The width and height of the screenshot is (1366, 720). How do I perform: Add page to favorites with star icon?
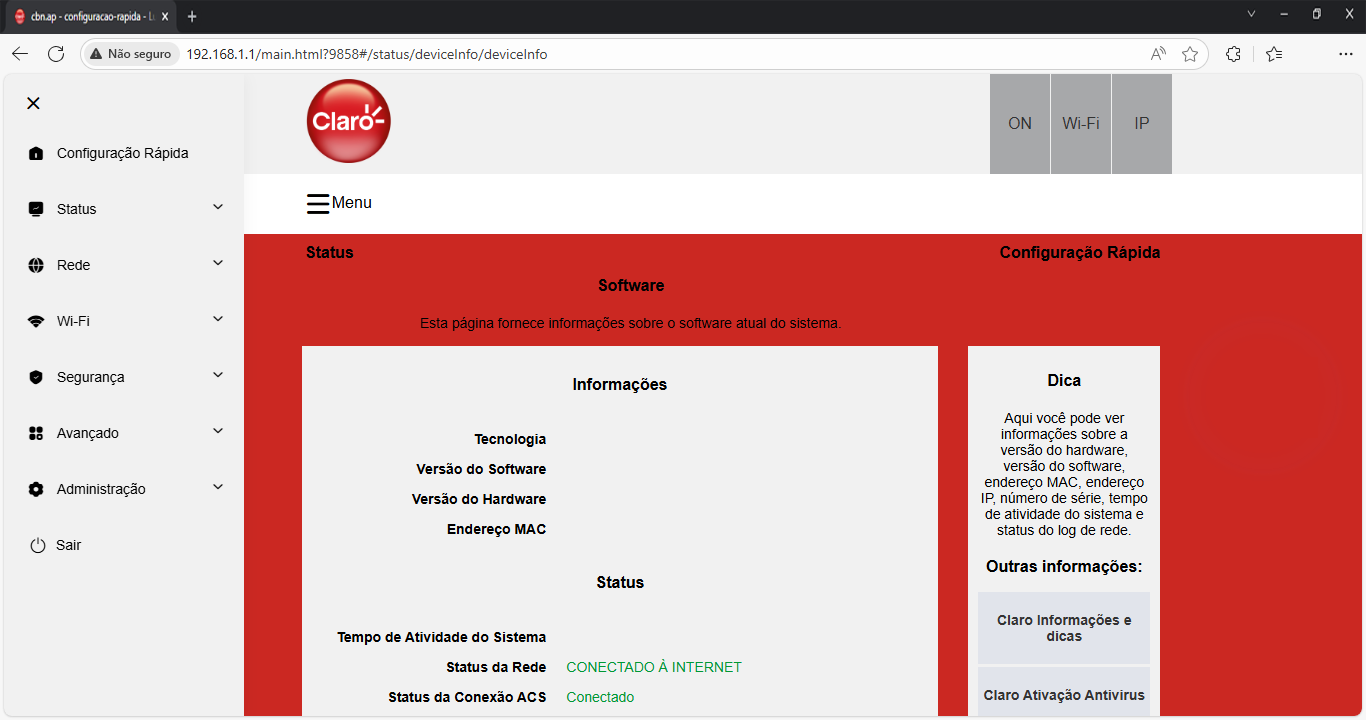coord(1190,54)
